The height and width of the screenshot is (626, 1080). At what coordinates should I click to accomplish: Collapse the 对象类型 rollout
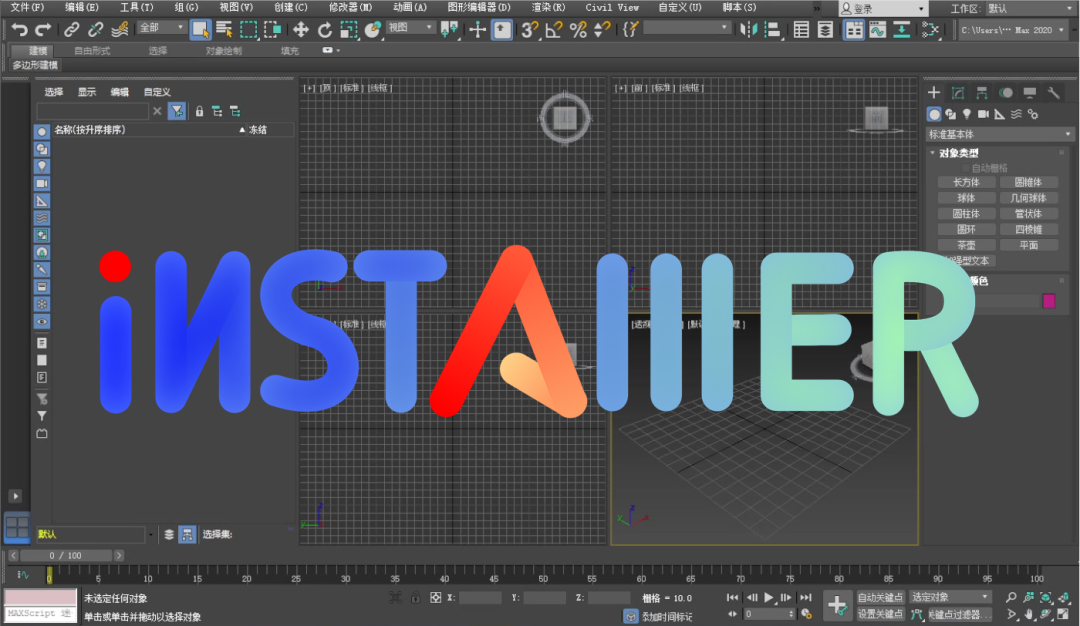pyautogui.click(x=958, y=153)
